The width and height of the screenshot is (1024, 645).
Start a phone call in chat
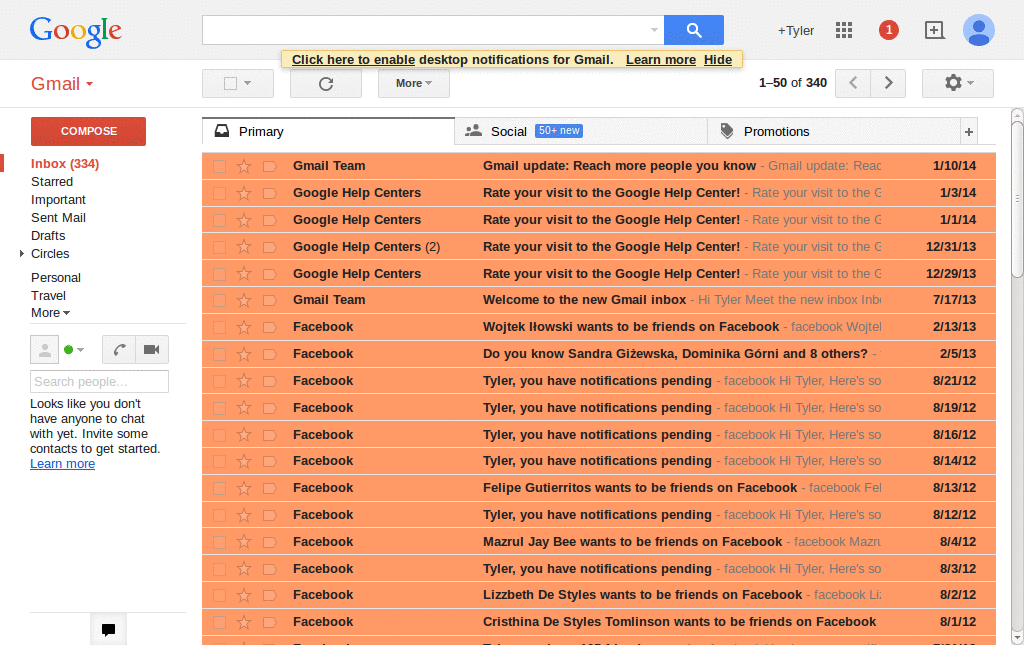coord(119,349)
